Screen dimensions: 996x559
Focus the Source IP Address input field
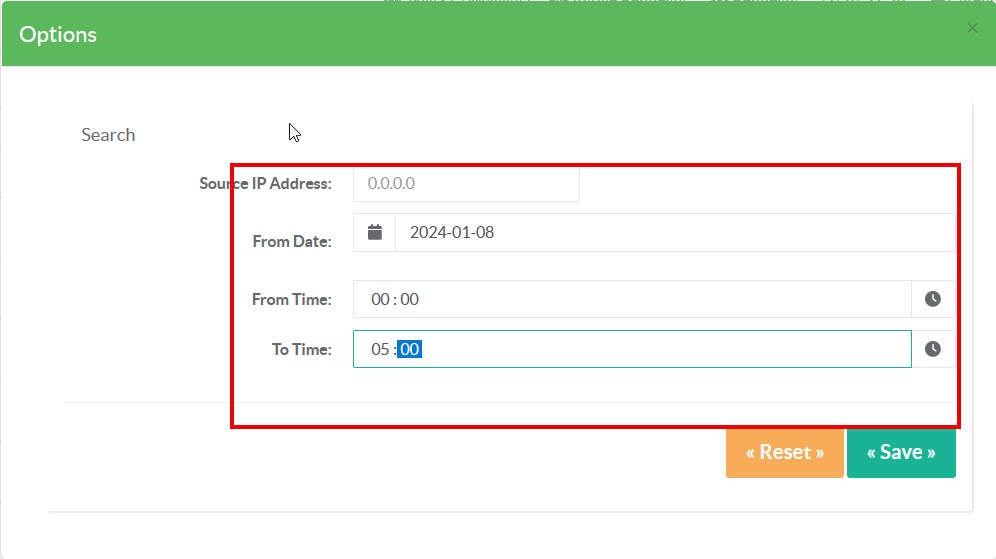(466, 184)
